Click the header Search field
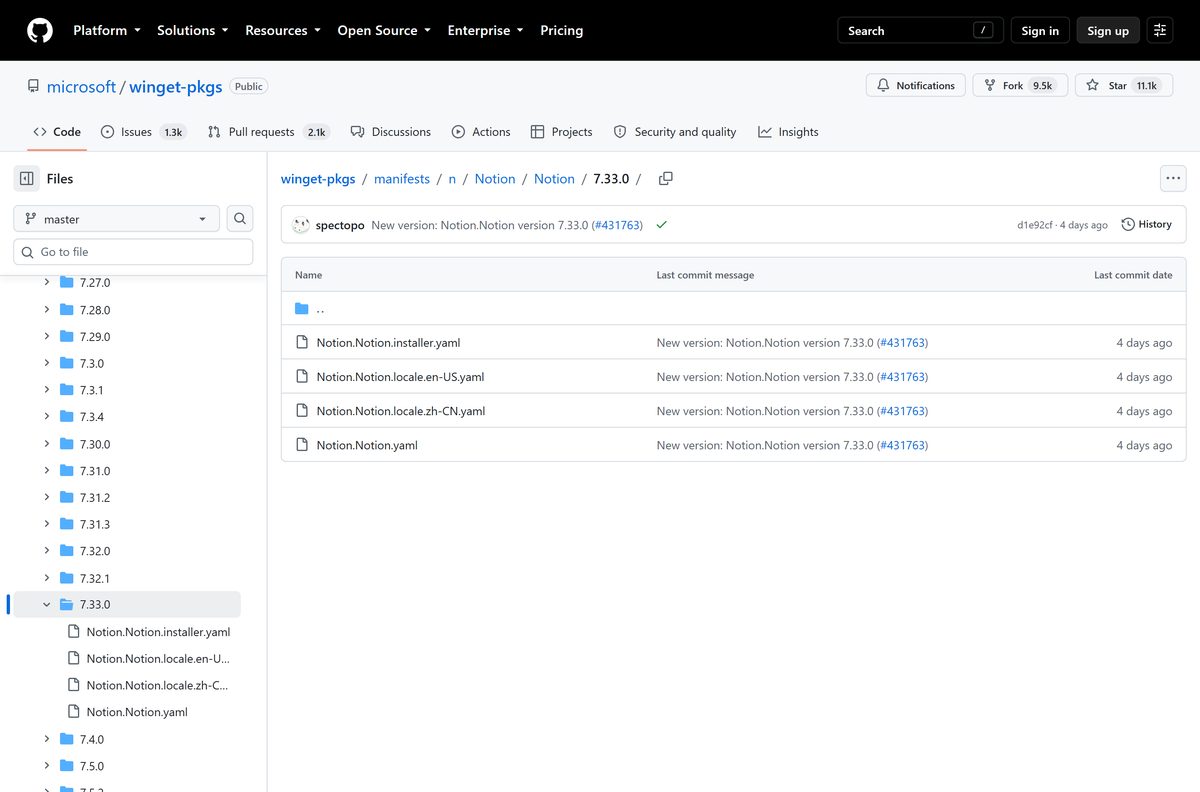1200x792 pixels. [x=920, y=31]
